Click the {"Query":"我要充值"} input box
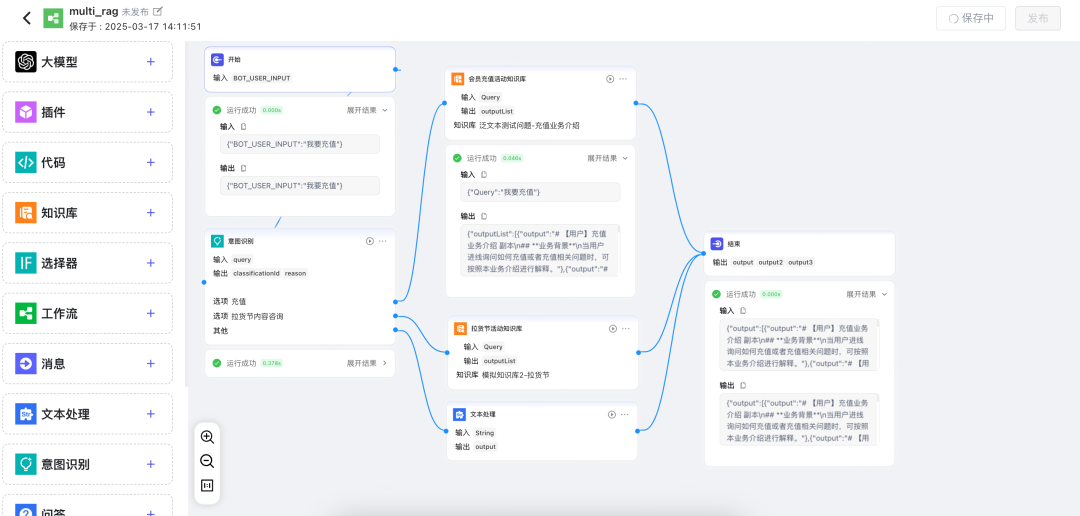 540,192
